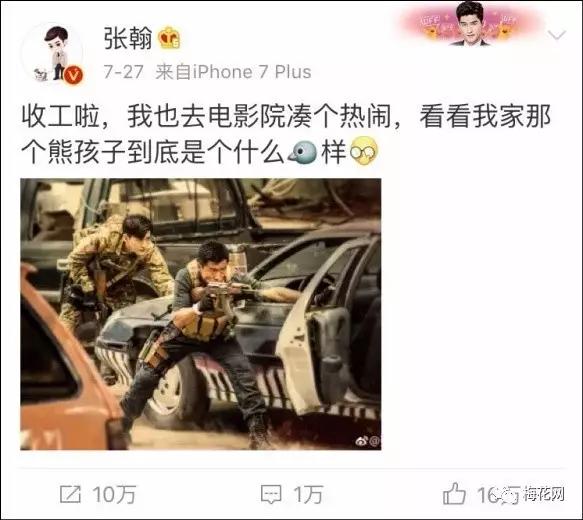Click the orange verified V badge
The image size is (583, 520).
74,75
